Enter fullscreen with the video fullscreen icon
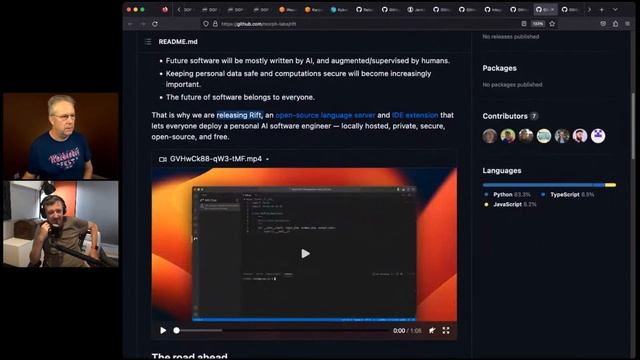Viewport: 640px width, 360px height. coord(446,330)
